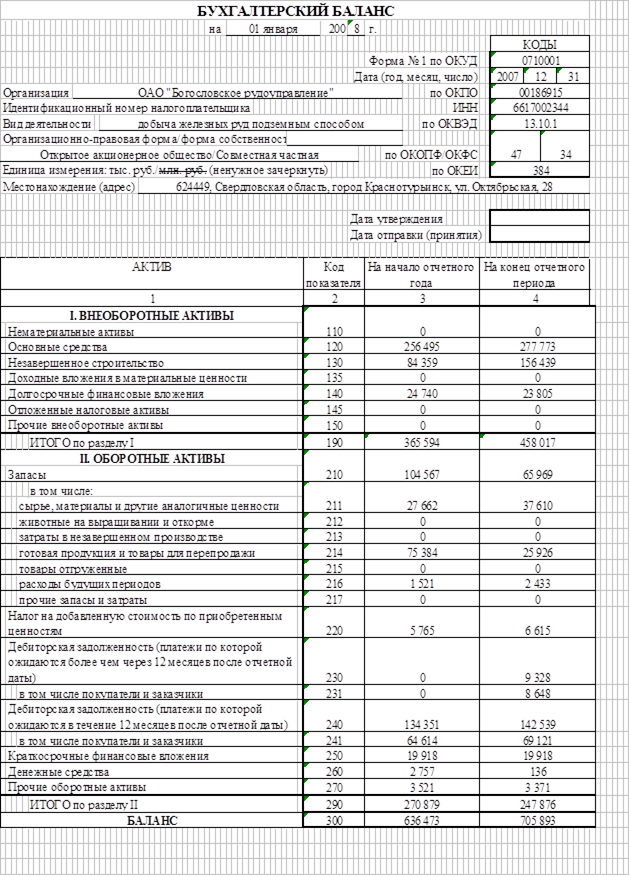Select balance total 705 893
The width and height of the screenshot is (630, 876).
[537, 820]
